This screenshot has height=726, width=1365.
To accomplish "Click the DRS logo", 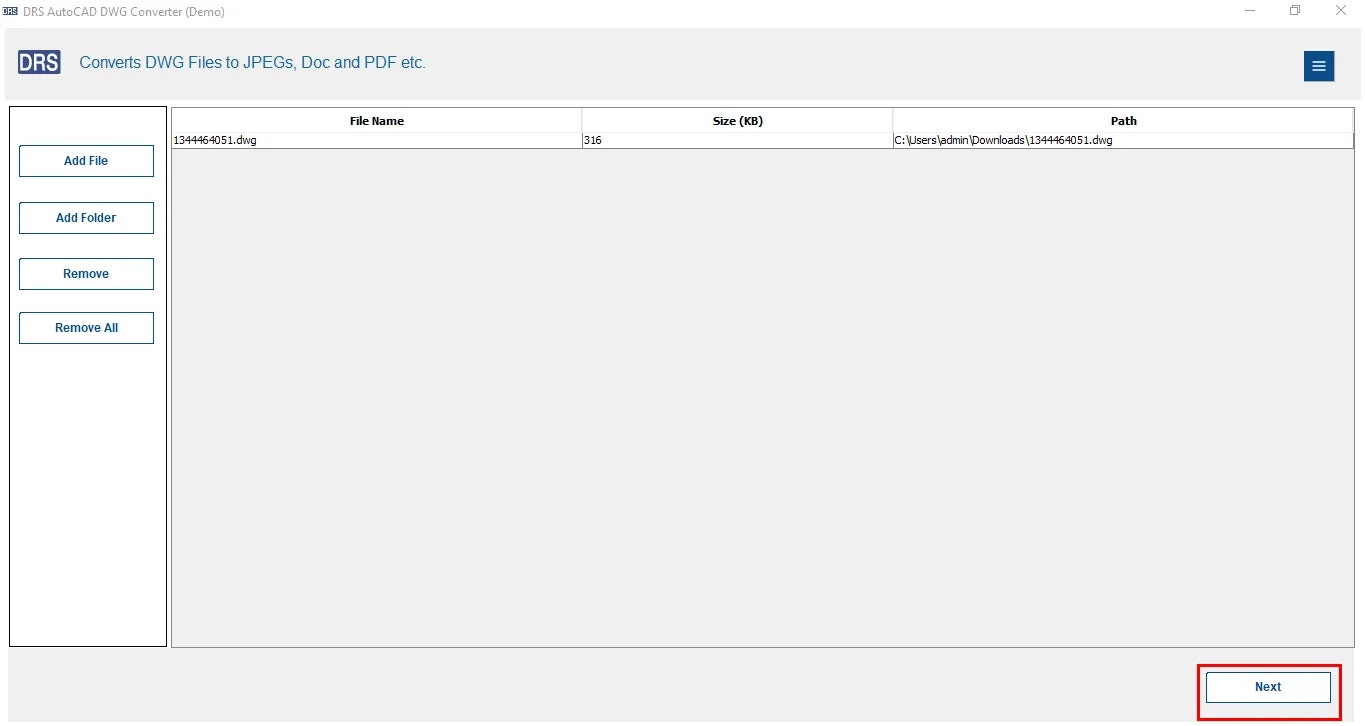I will [38, 61].
